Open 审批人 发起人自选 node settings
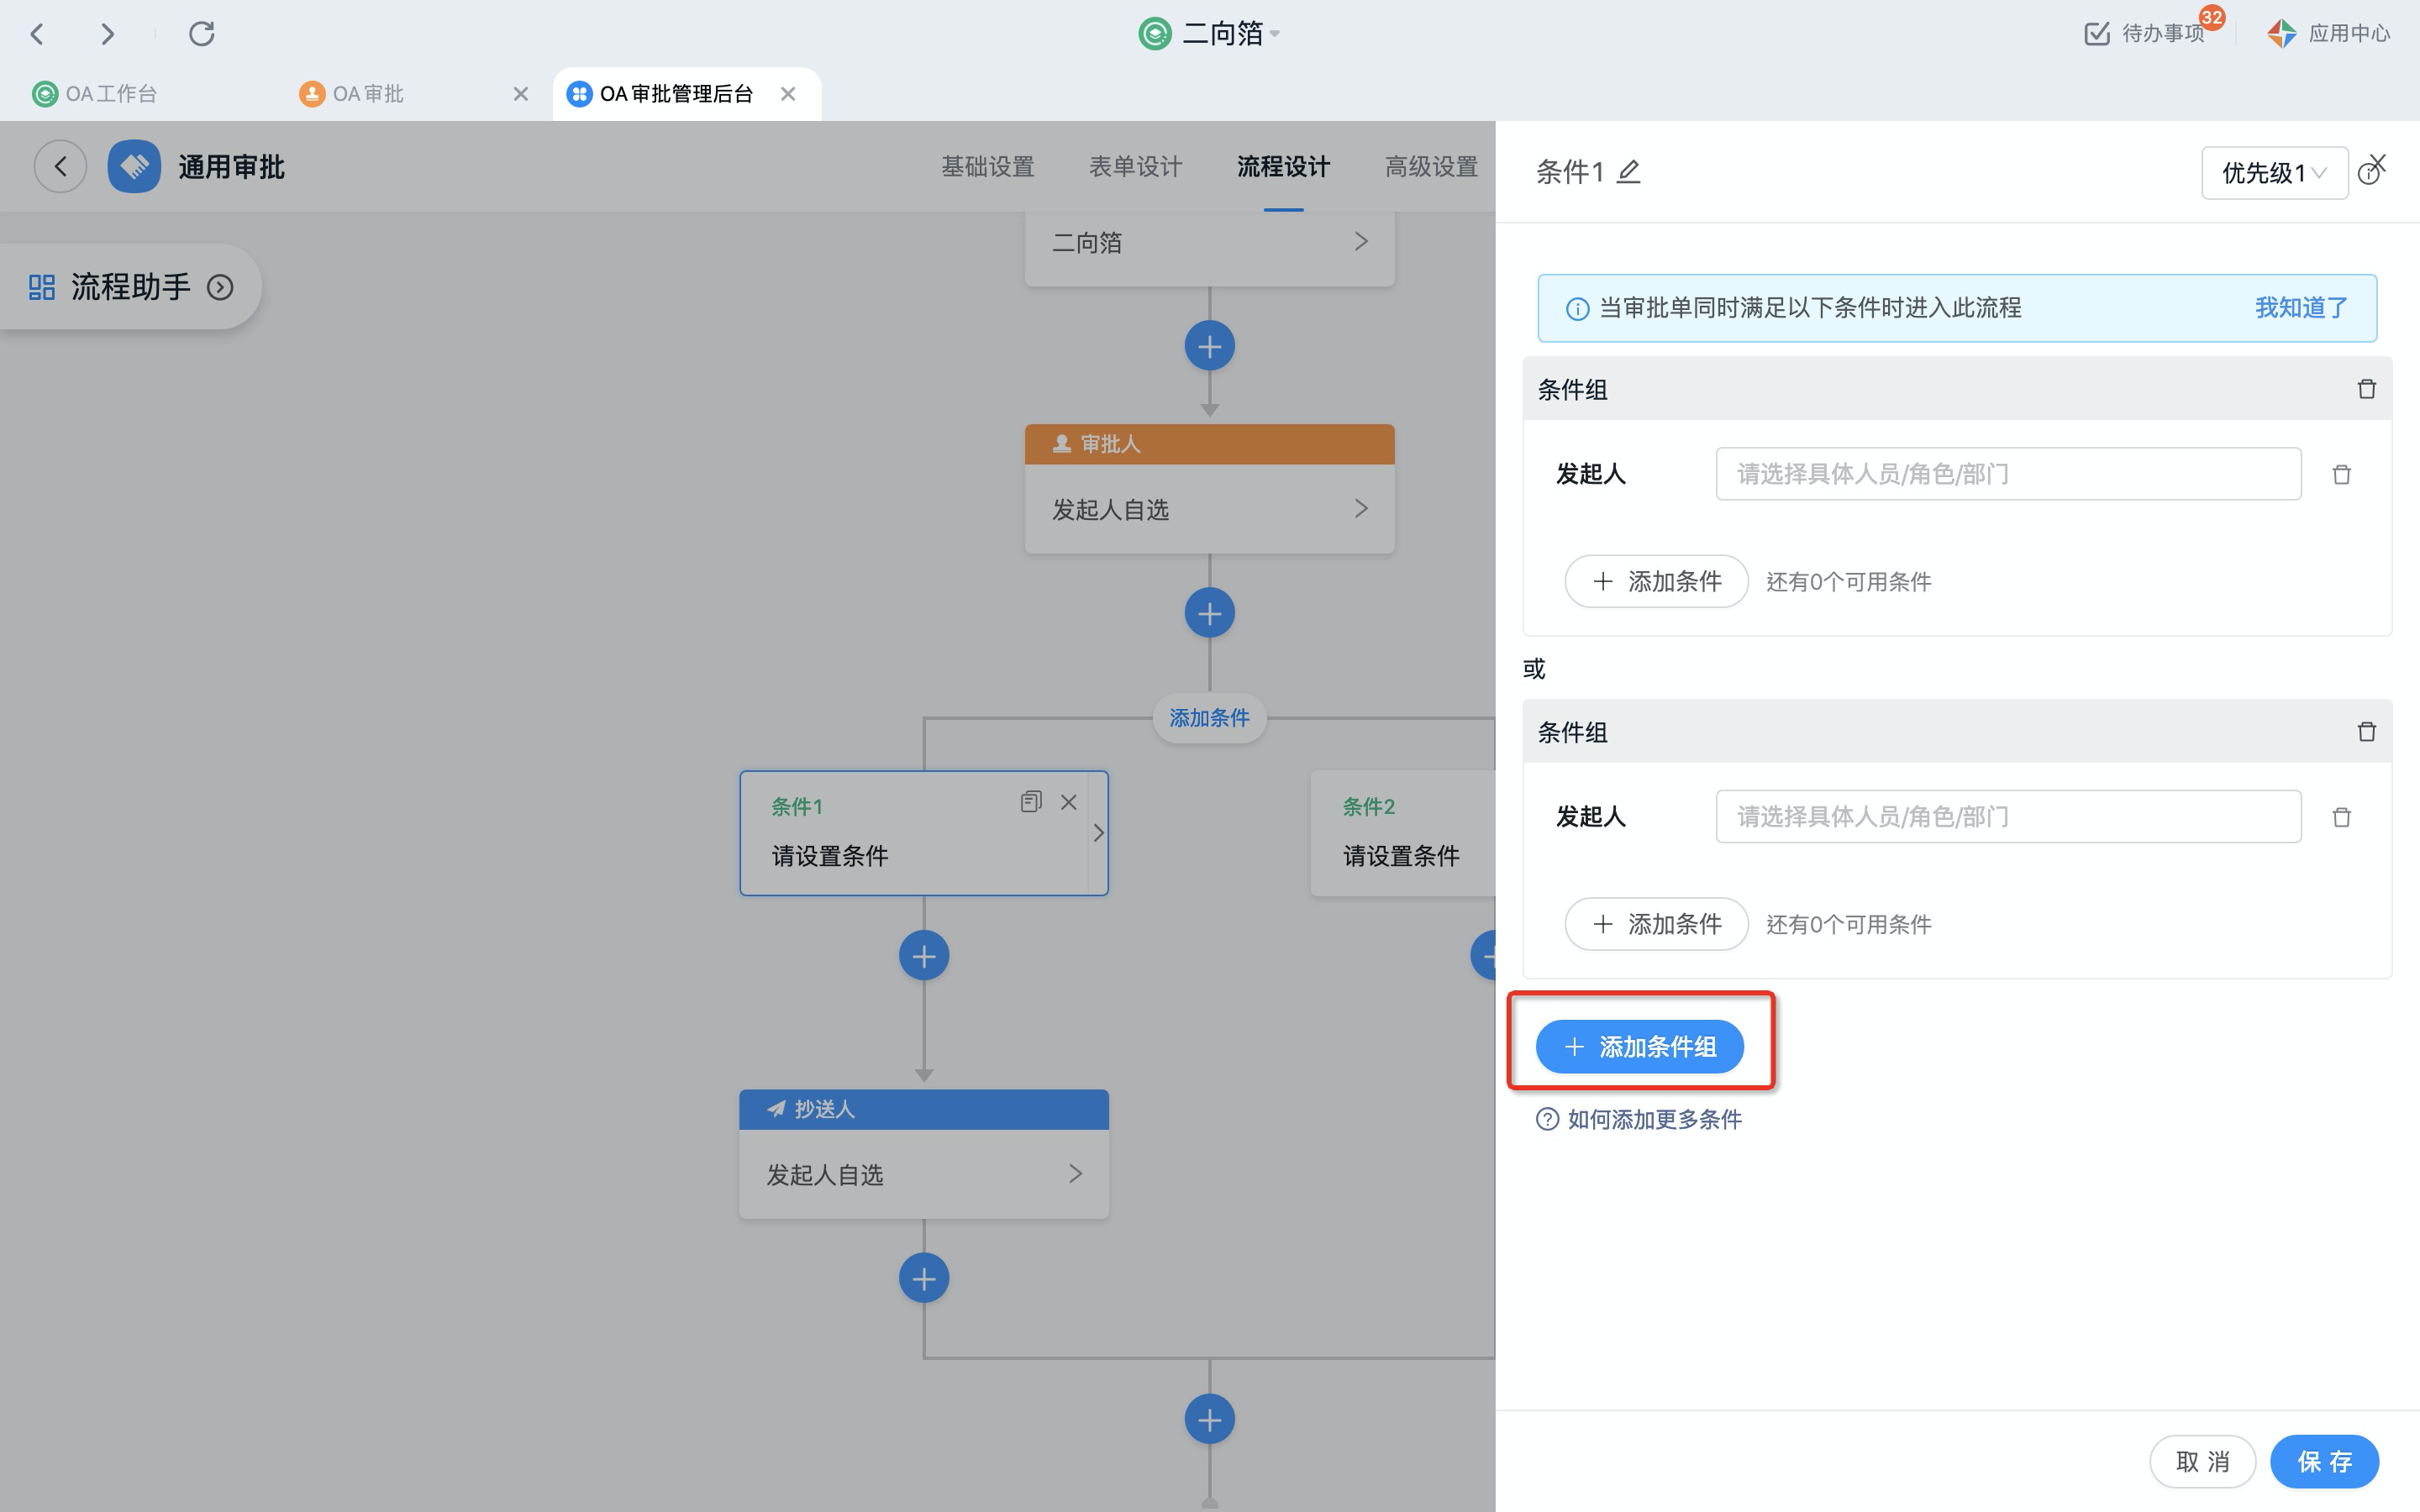This screenshot has width=2420, height=1512. pos(1209,509)
